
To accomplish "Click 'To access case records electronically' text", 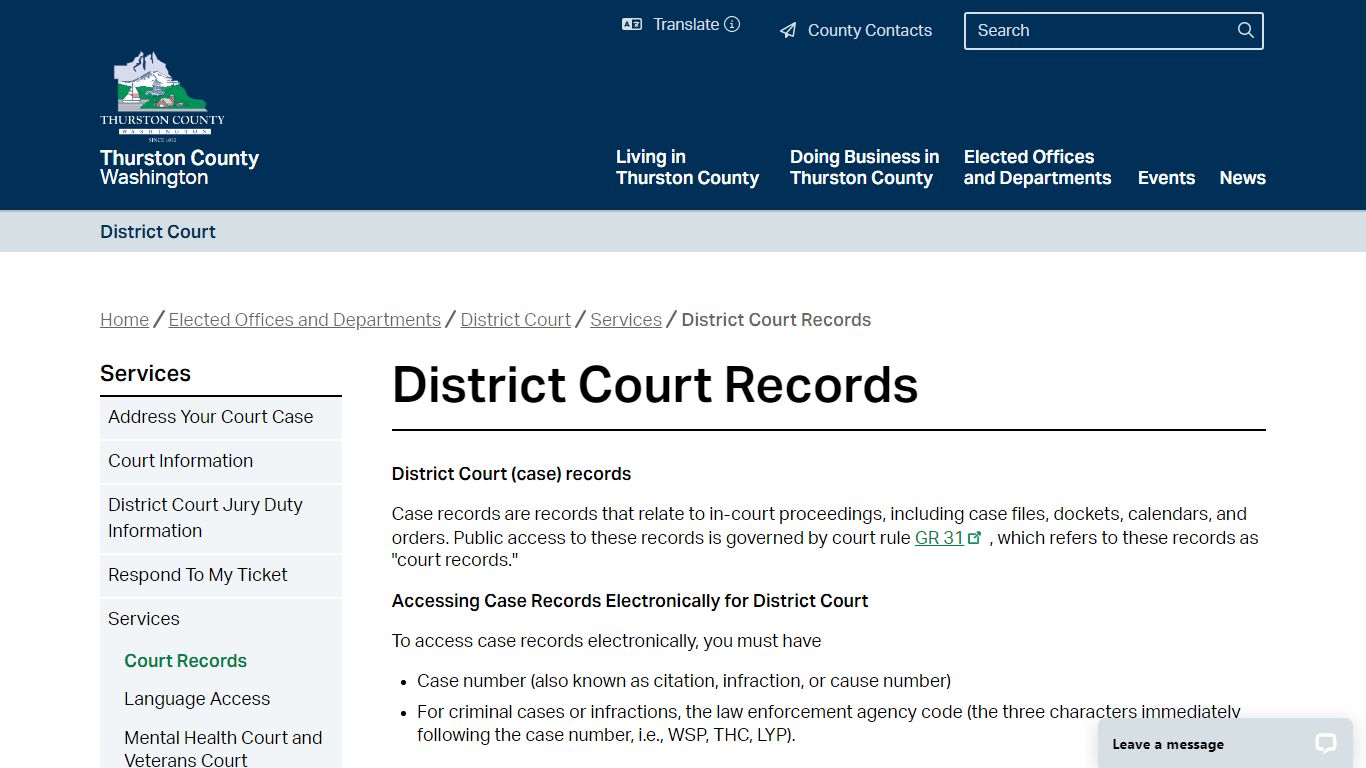I will pyautogui.click(x=607, y=641).
